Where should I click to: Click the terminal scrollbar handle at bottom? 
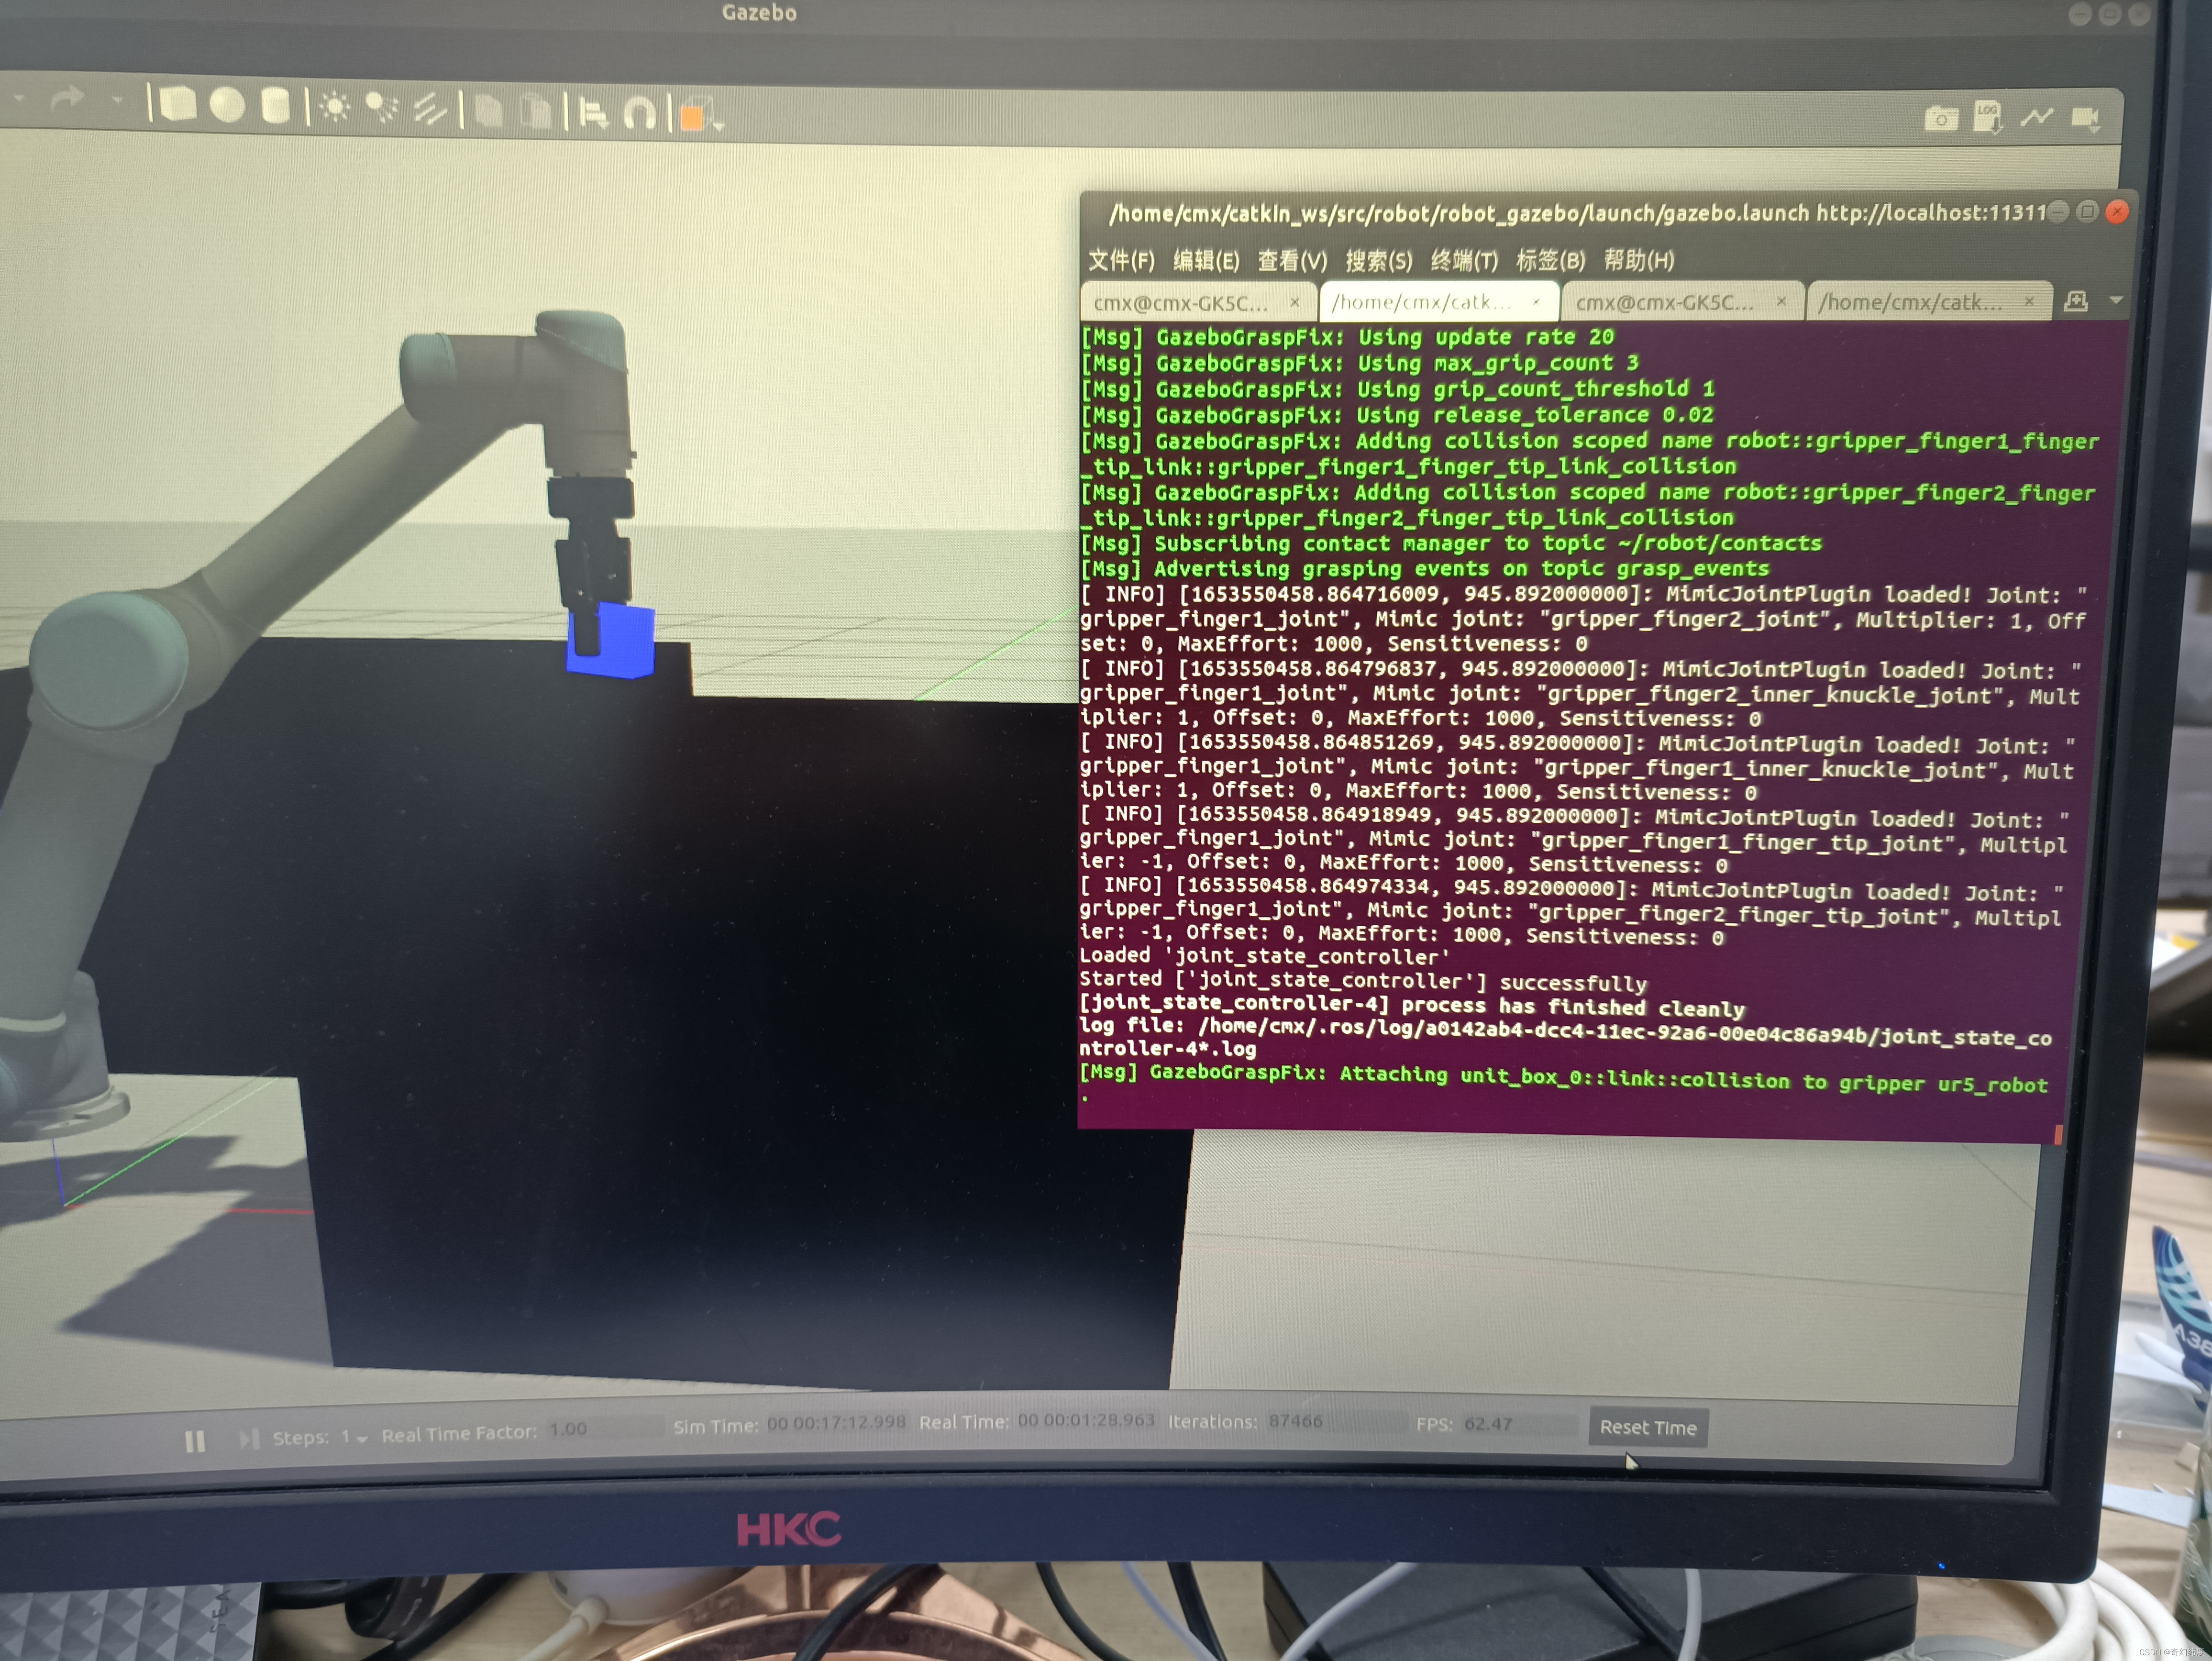pyautogui.click(x=2057, y=1134)
